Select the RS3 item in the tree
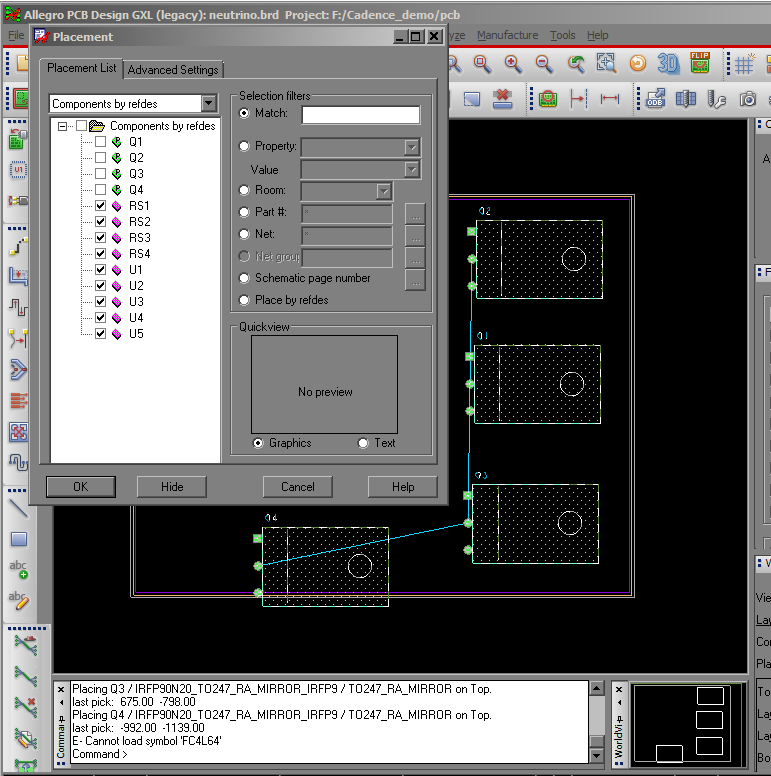 140,238
